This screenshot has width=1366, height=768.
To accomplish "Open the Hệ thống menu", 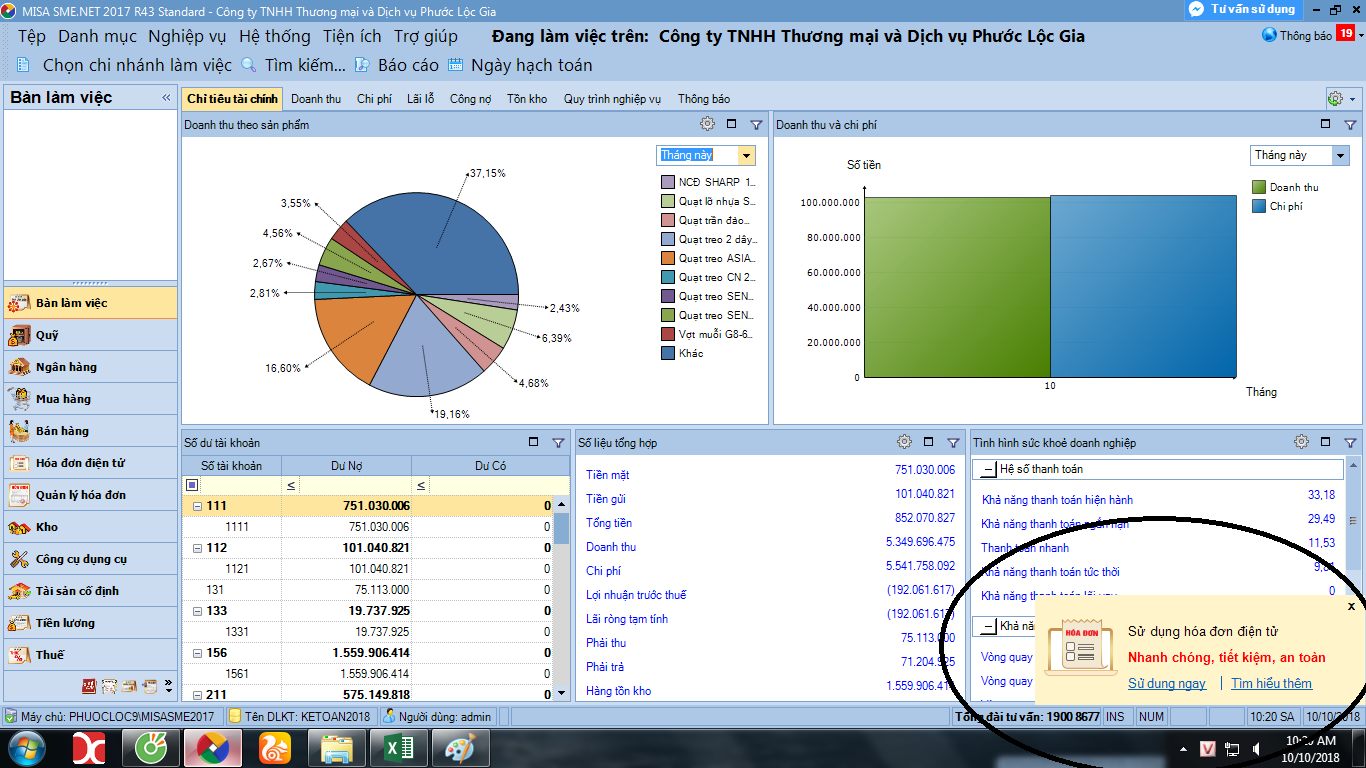I will coord(275,36).
